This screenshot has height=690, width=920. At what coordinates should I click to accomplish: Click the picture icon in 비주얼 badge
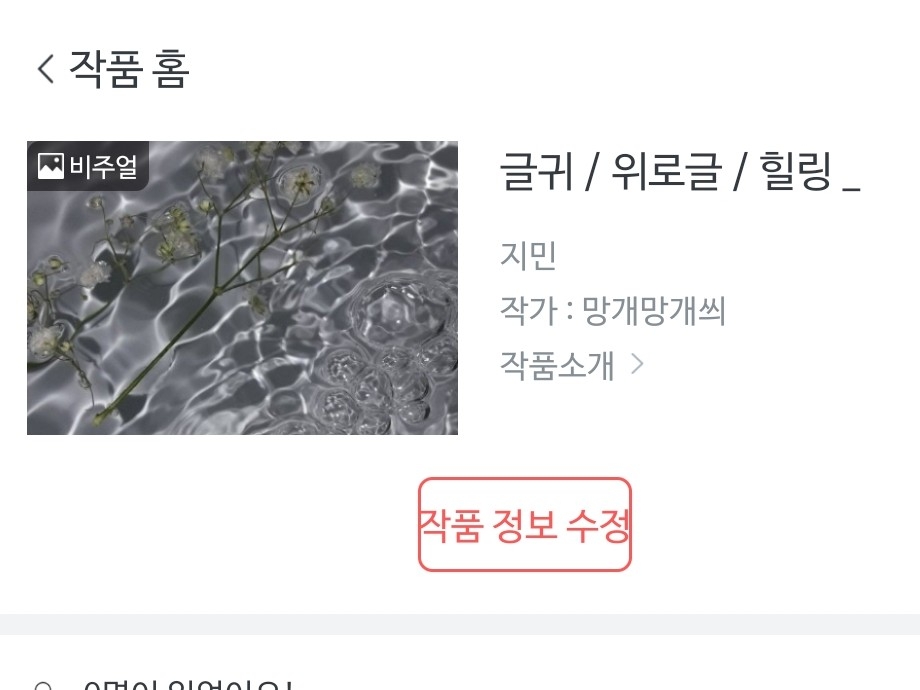point(50,166)
